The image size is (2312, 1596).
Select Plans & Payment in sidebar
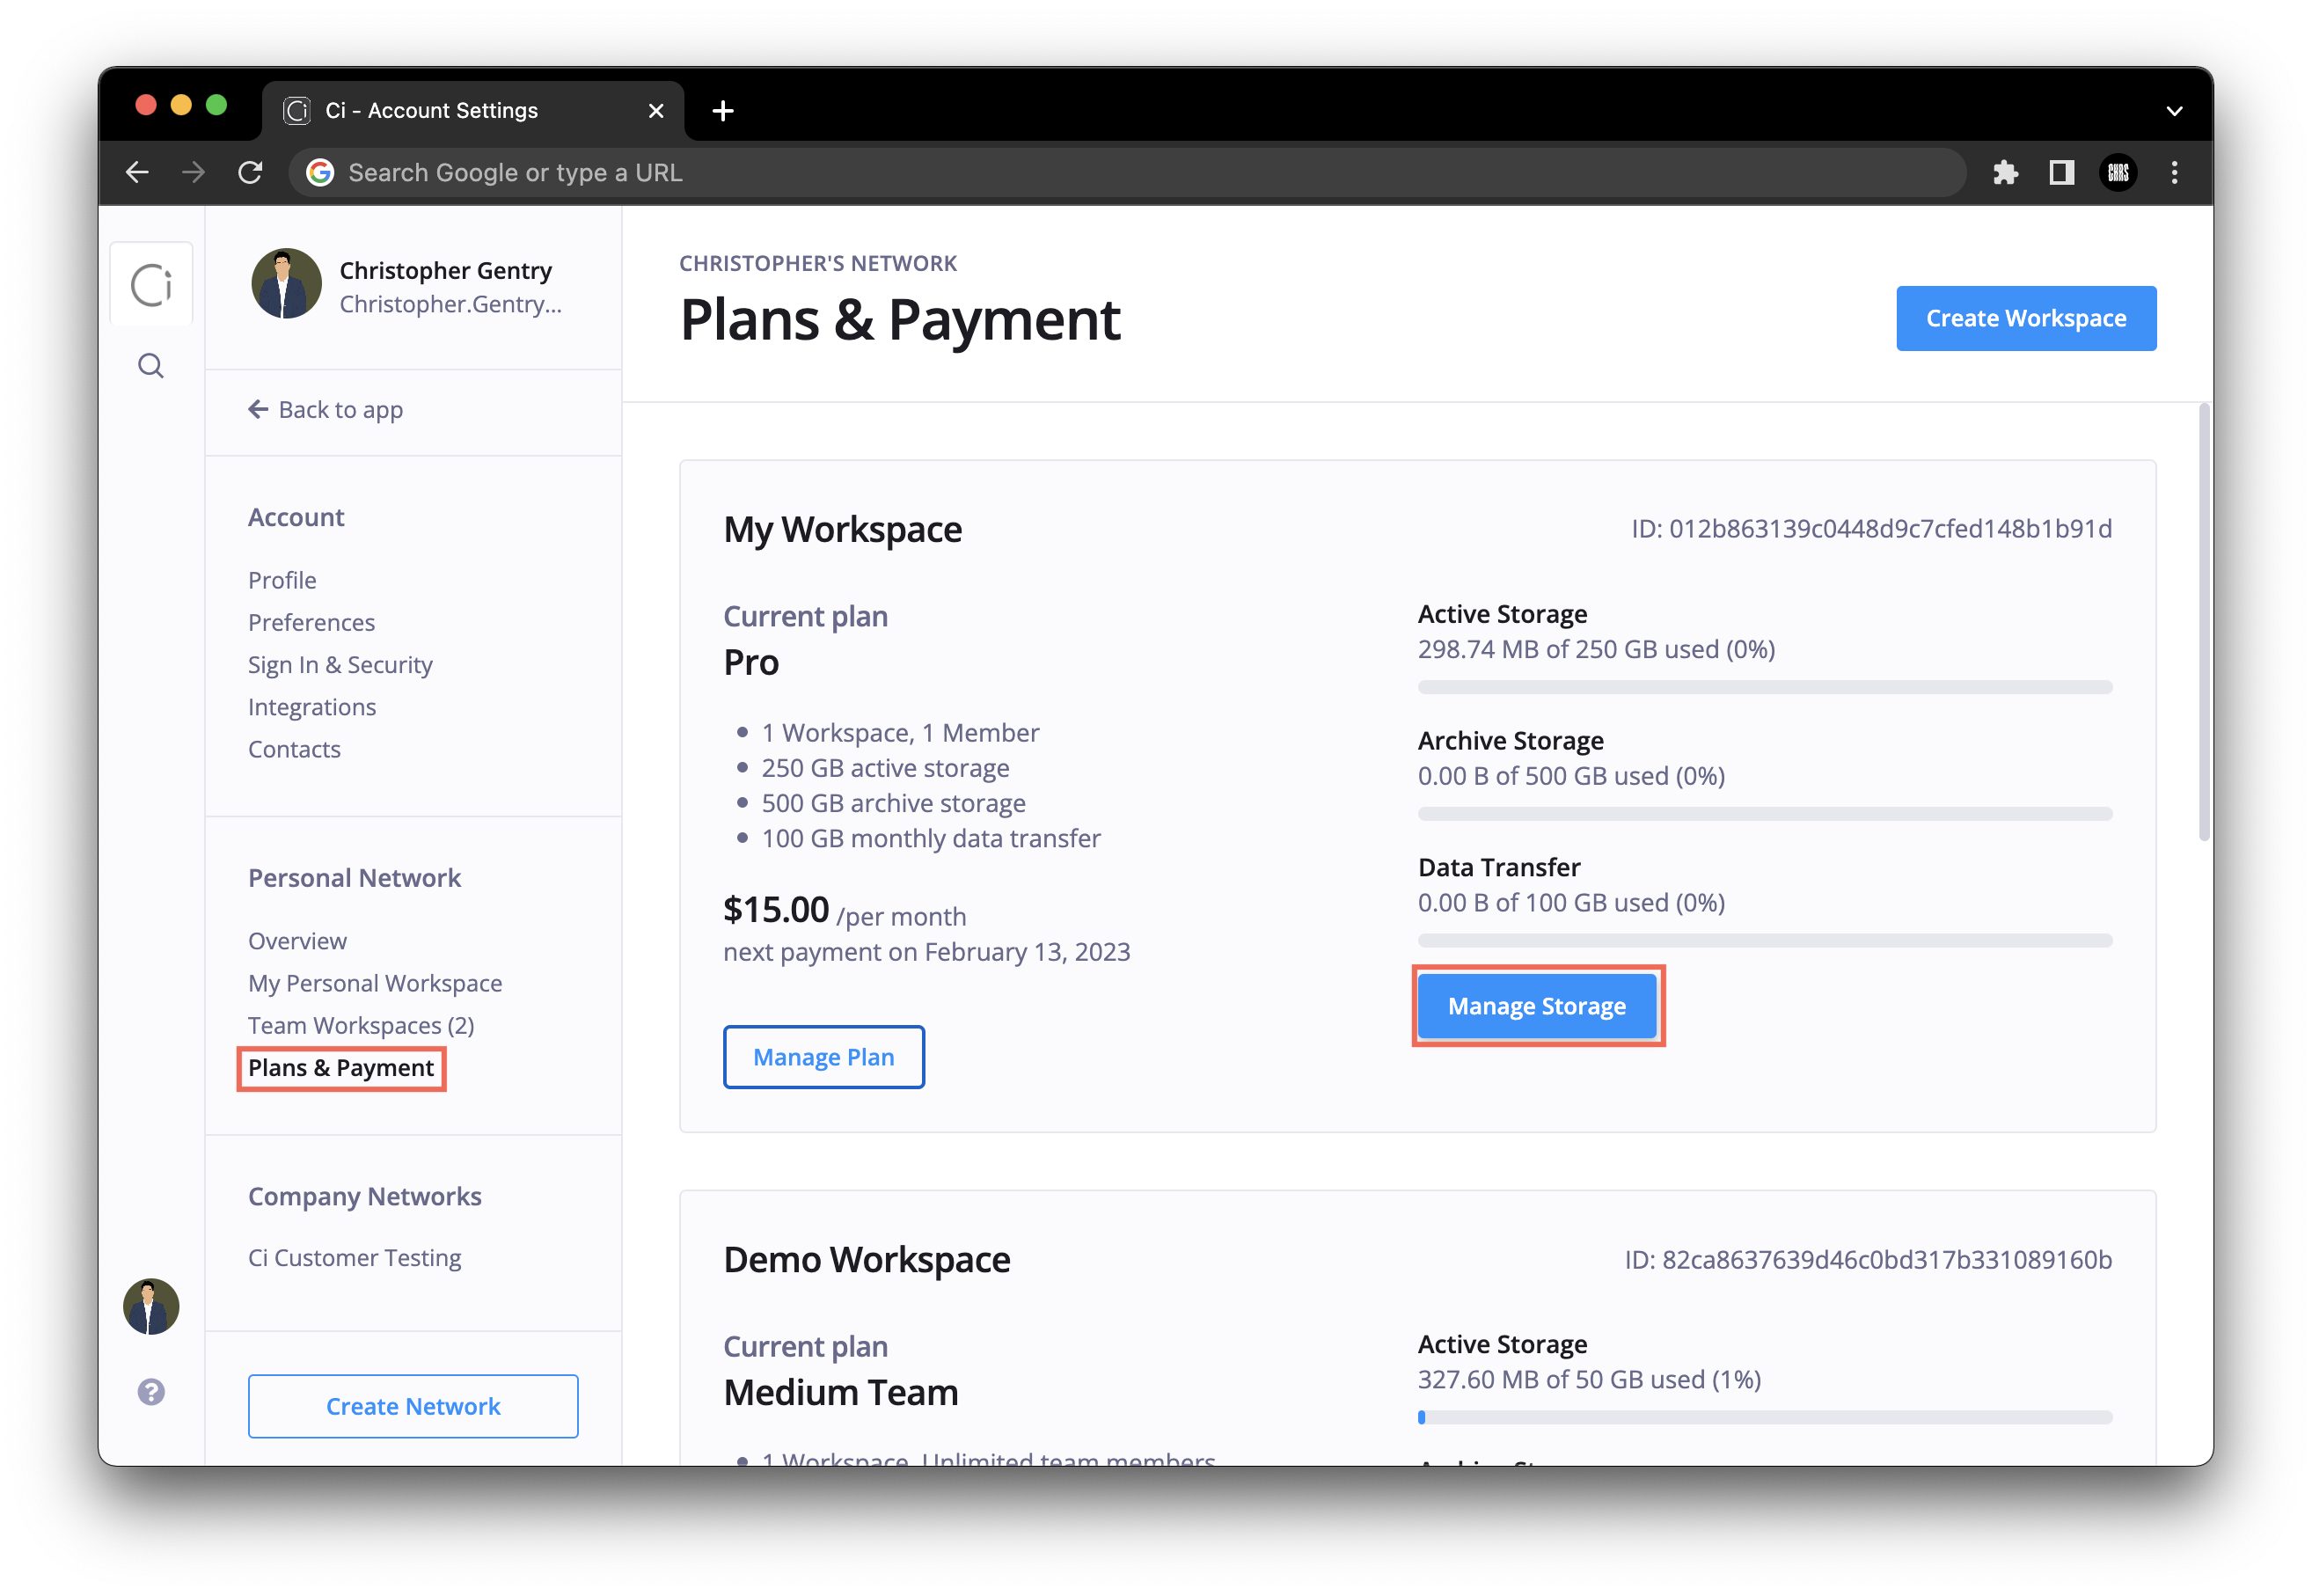pyautogui.click(x=341, y=1068)
